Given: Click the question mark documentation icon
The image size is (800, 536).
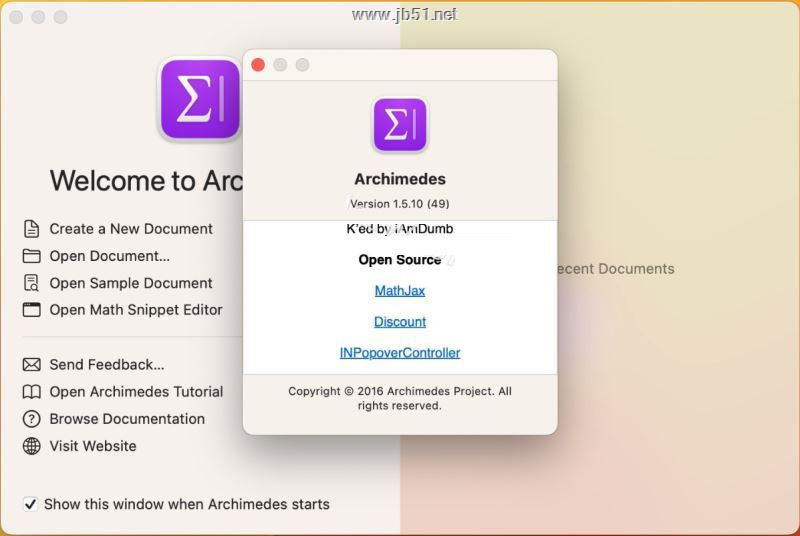Looking at the screenshot, I should tap(31, 419).
